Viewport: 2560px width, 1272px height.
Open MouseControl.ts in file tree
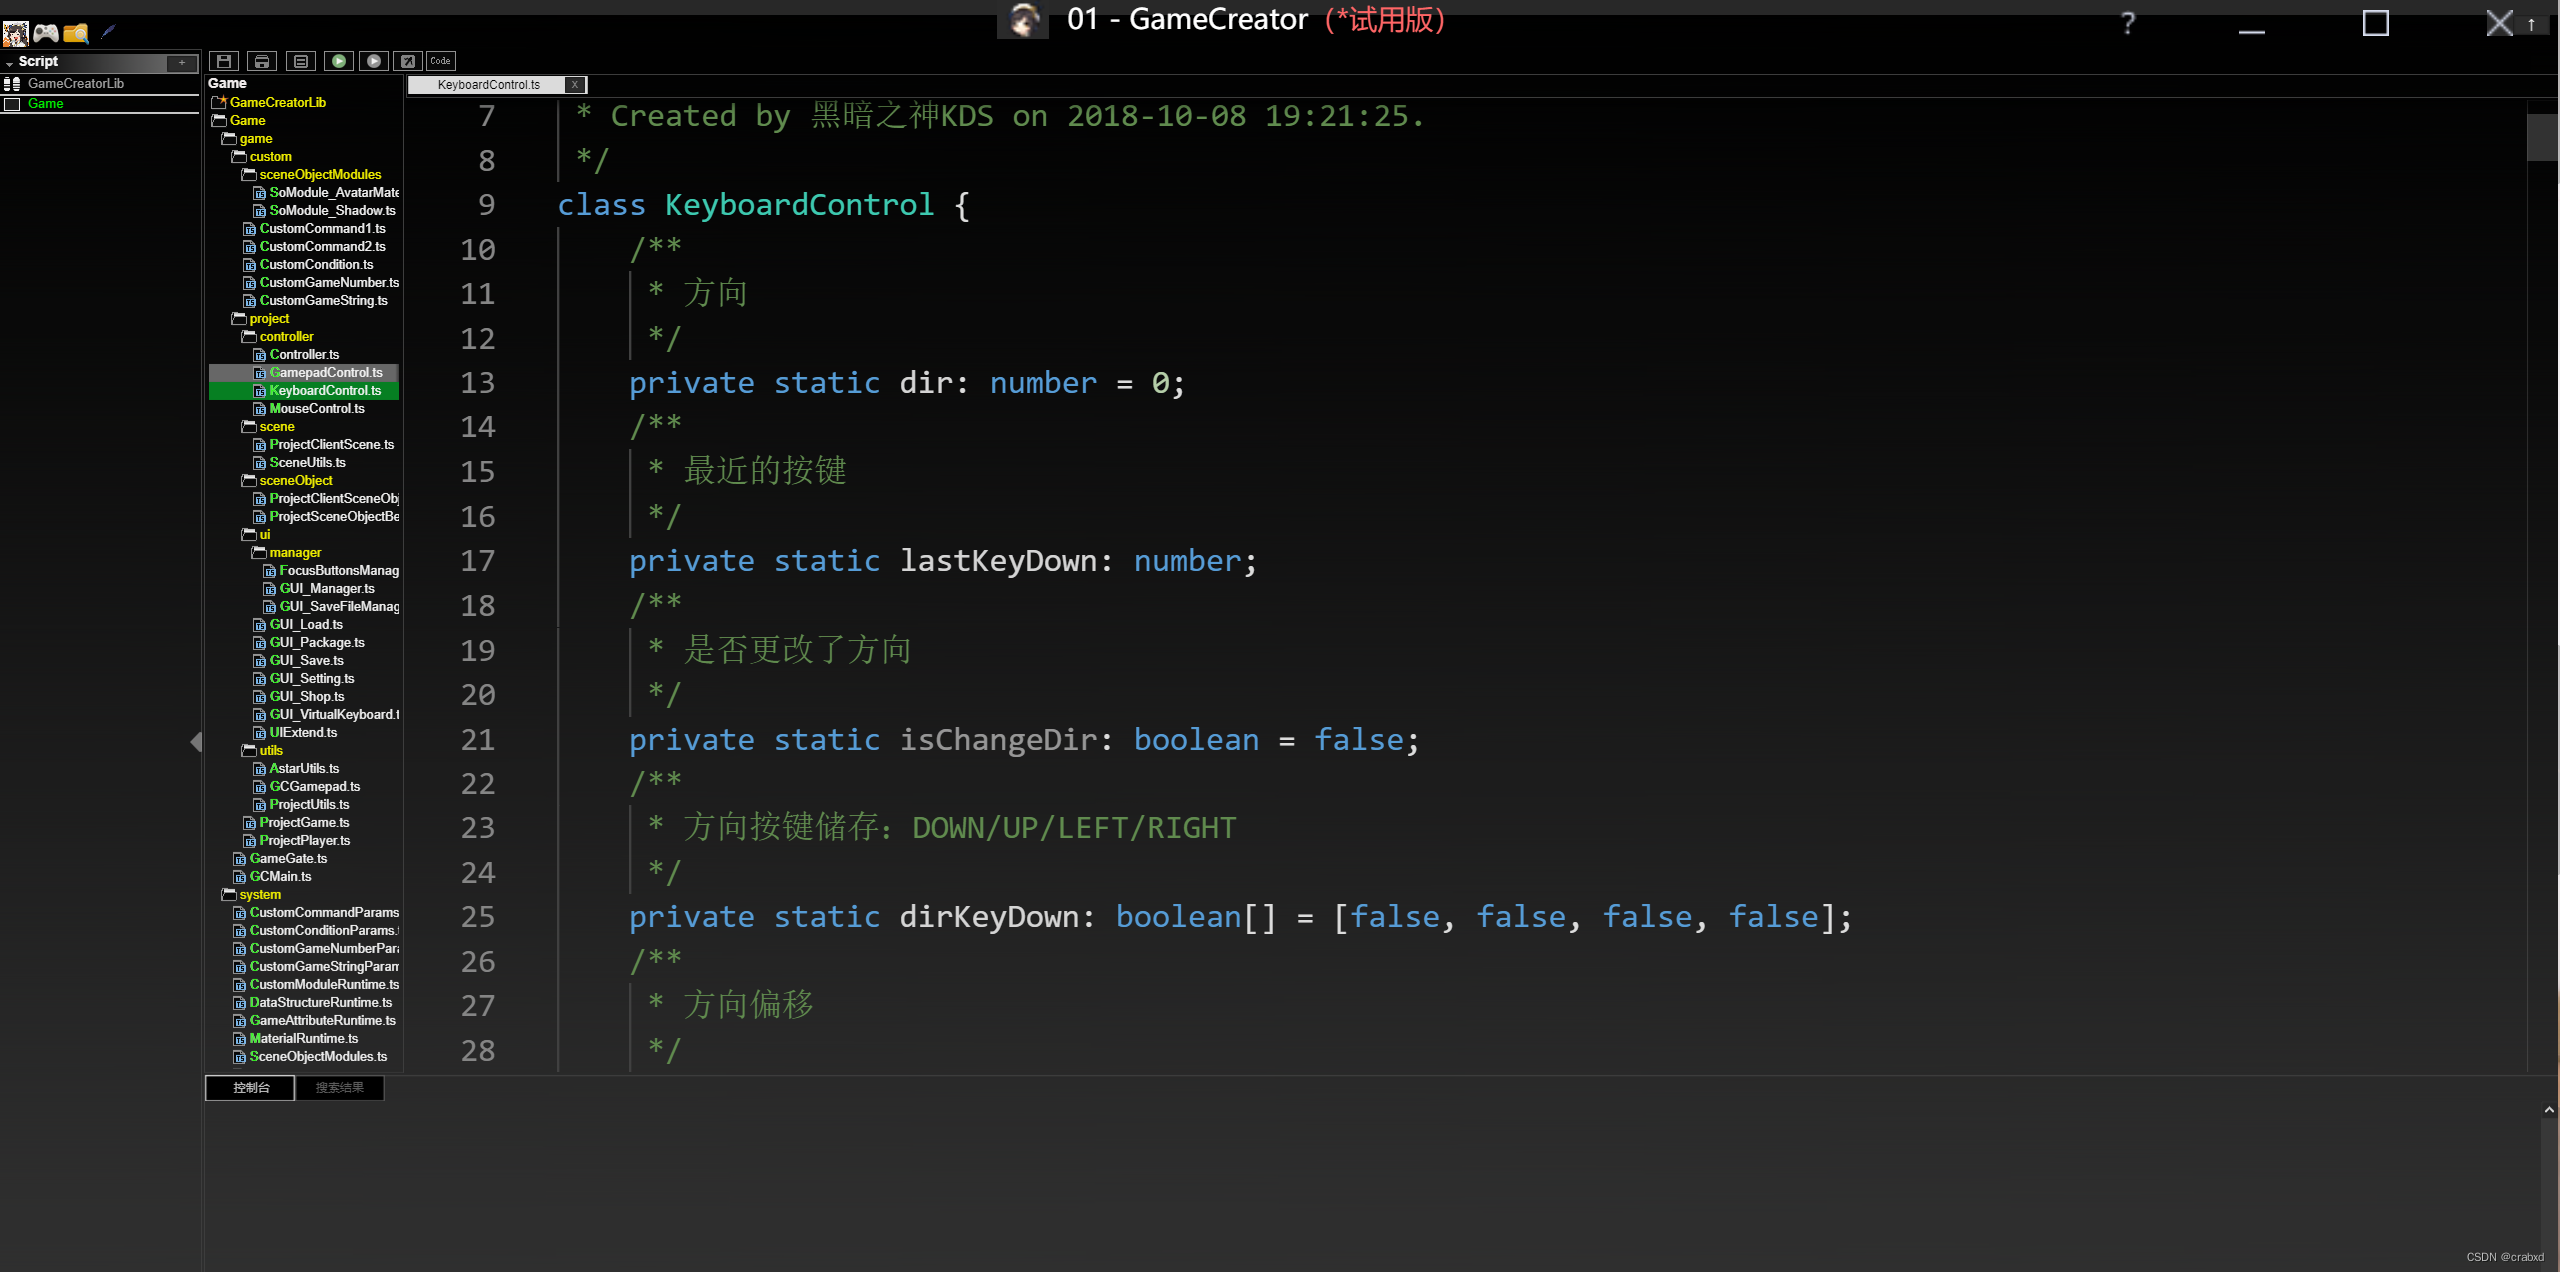pyautogui.click(x=316, y=408)
